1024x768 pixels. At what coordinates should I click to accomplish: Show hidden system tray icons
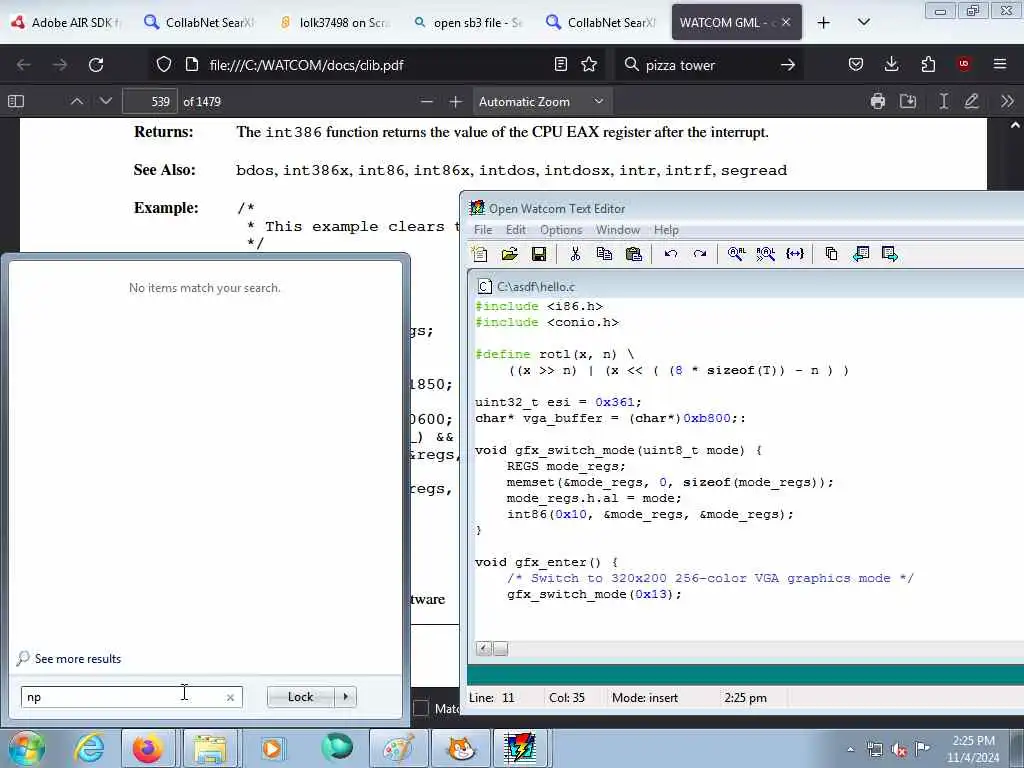coord(850,749)
